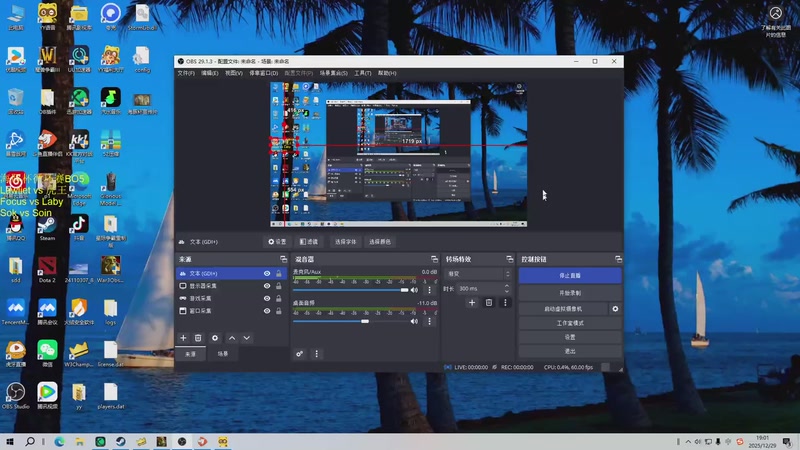Viewport: 800px width, 450px height.
Task: Lock the game capture source
Action: [279, 298]
